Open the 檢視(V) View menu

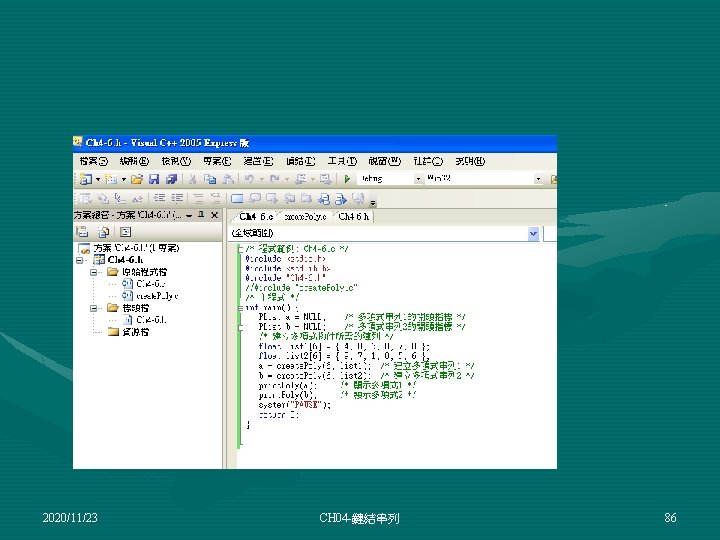point(176,161)
